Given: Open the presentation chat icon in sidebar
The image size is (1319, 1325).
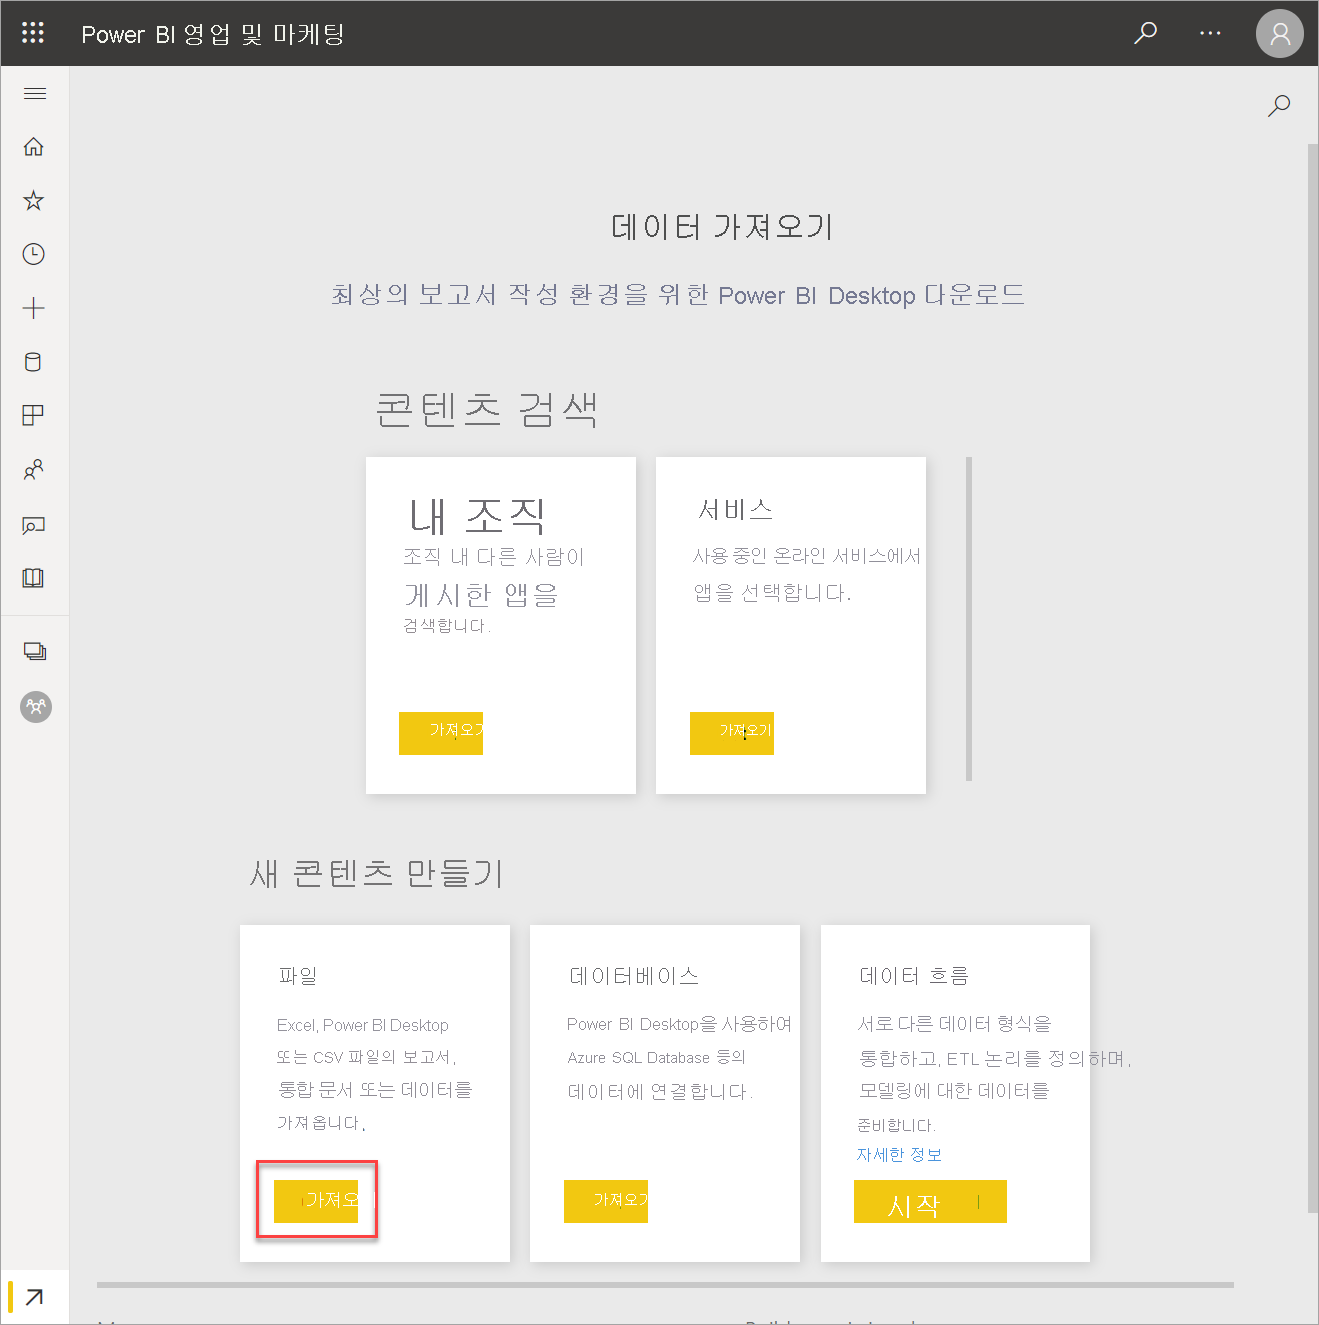Looking at the screenshot, I should click(34, 525).
